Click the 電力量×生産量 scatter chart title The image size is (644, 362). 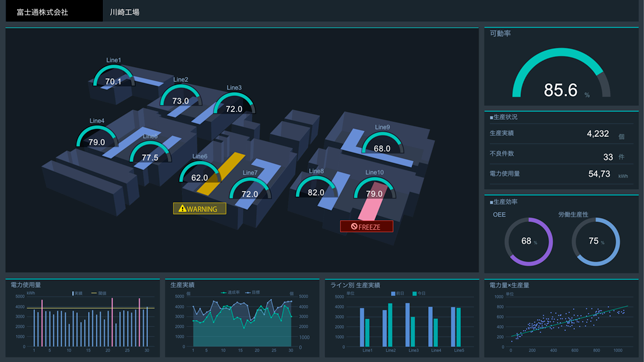click(509, 285)
